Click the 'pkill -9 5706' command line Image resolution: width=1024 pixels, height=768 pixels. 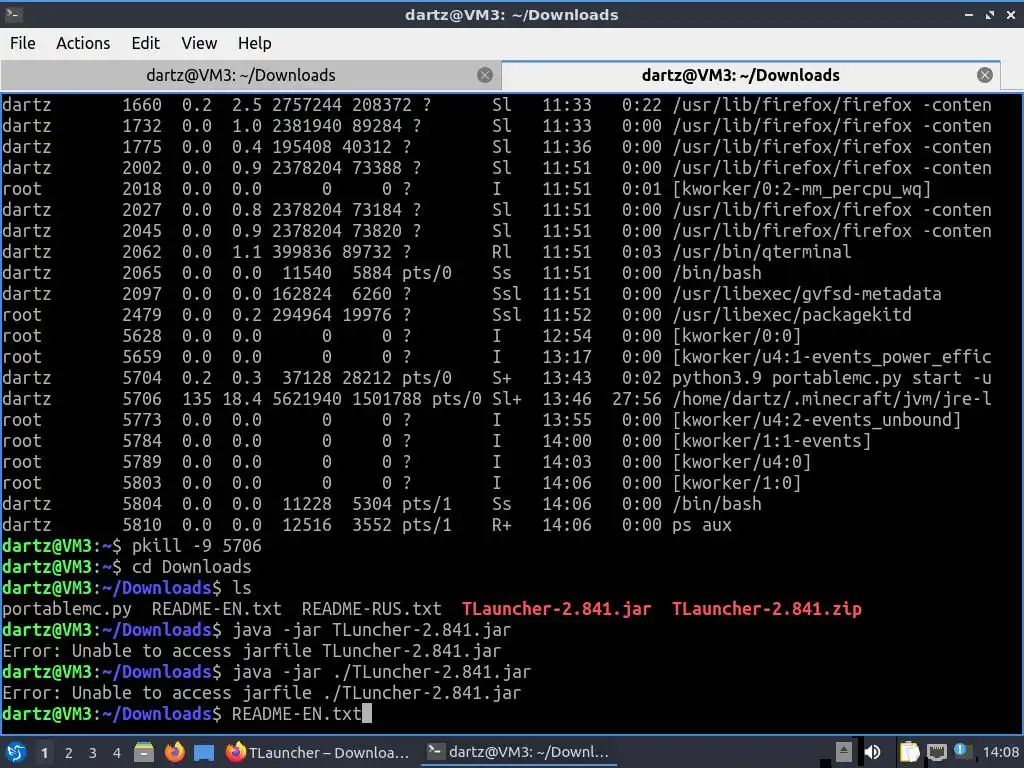[x=197, y=546]
